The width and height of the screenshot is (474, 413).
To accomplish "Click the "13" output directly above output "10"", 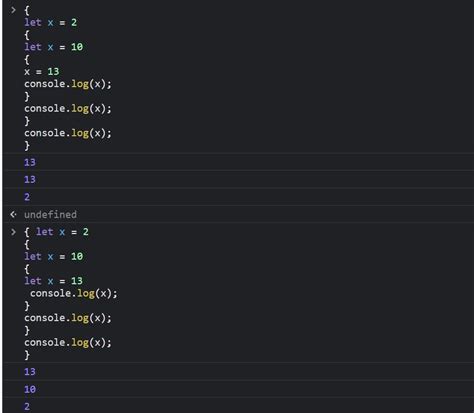I will (x=30, y=372).
